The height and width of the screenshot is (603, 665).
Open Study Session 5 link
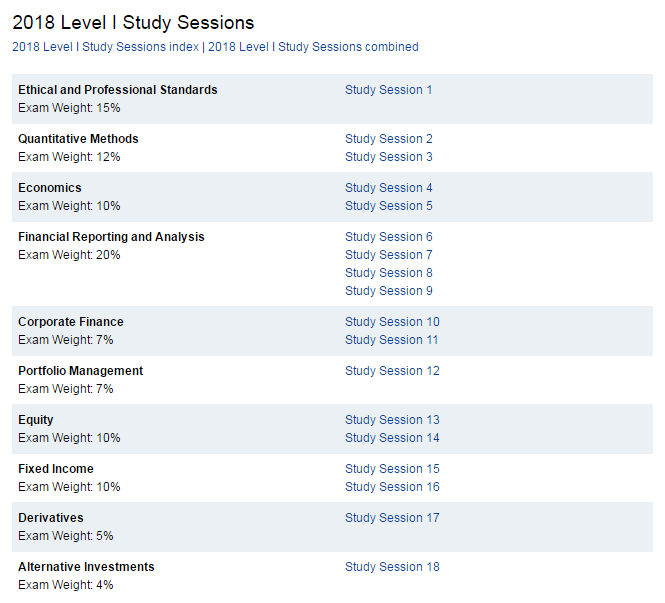pos(388,206)
